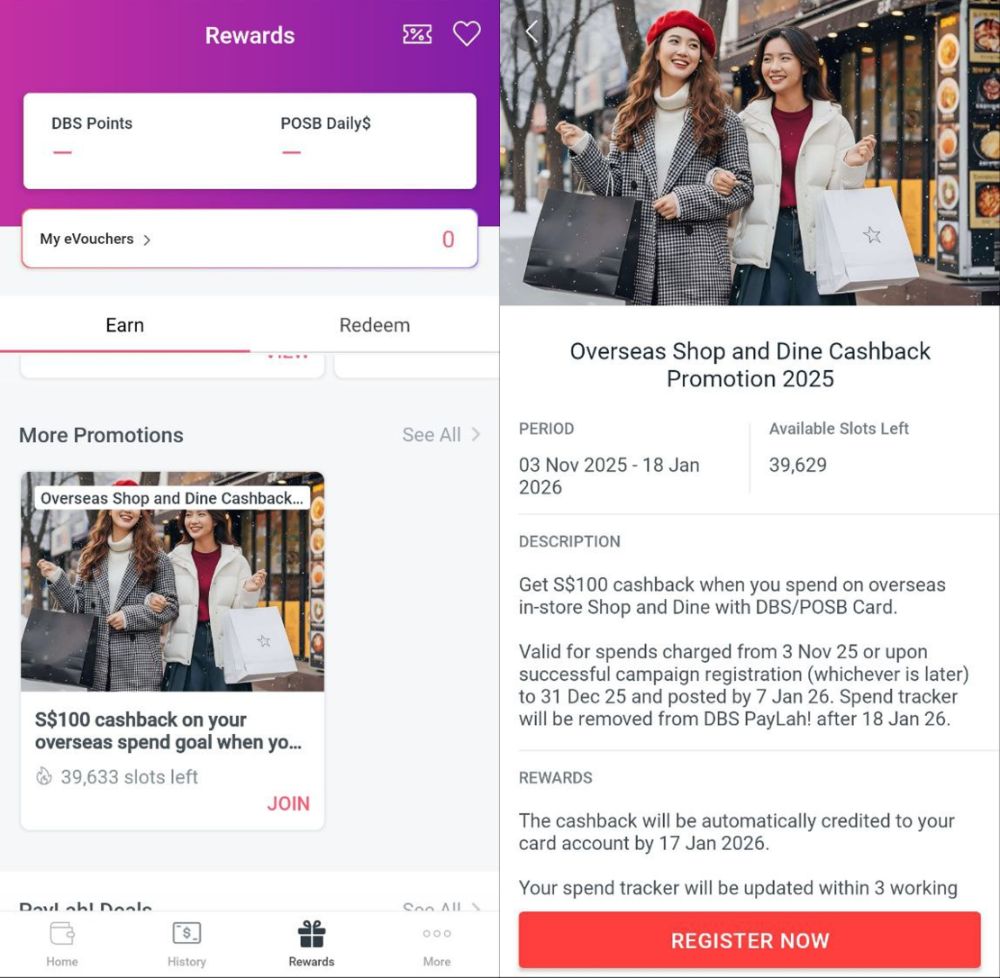Click JOIN on the cashback promotion card

[288, 803]
